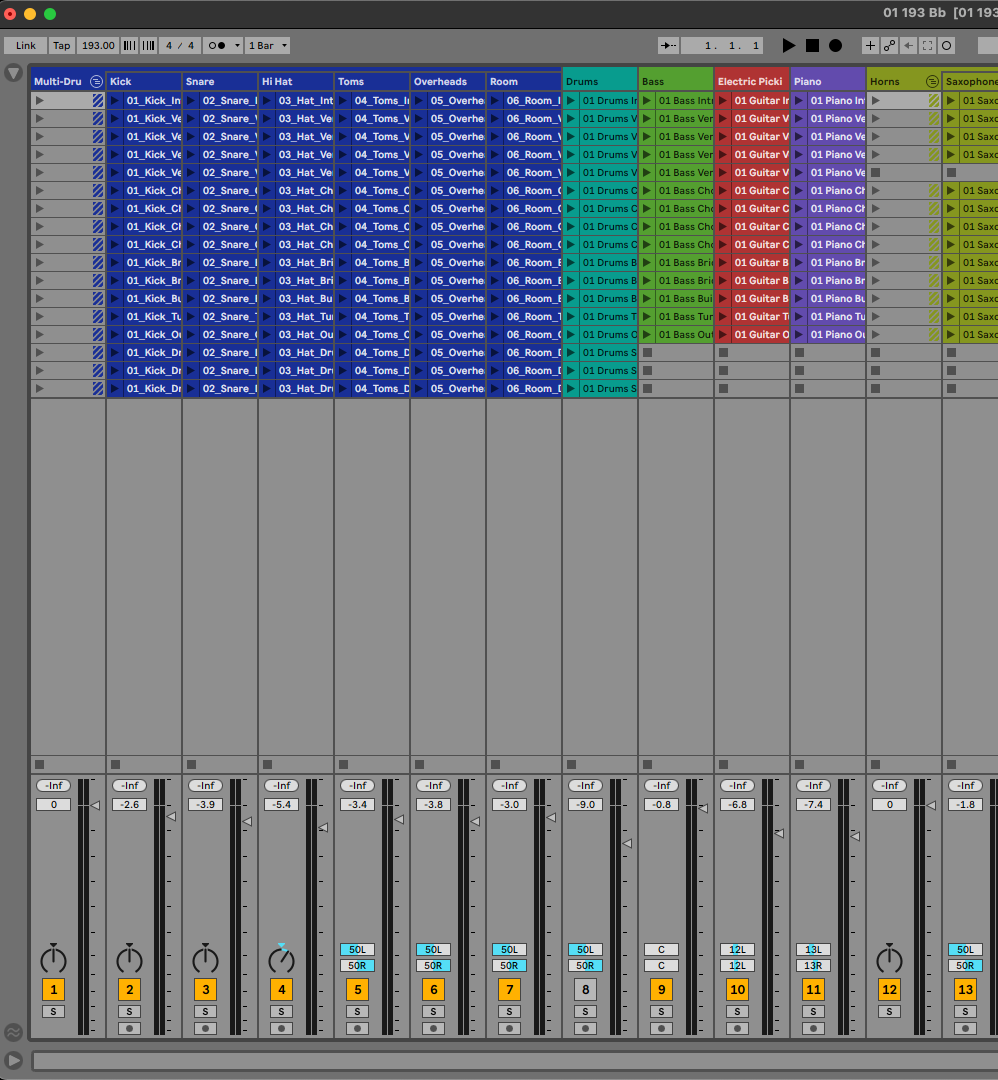Click the Session Record circle icon

point(947,45)
